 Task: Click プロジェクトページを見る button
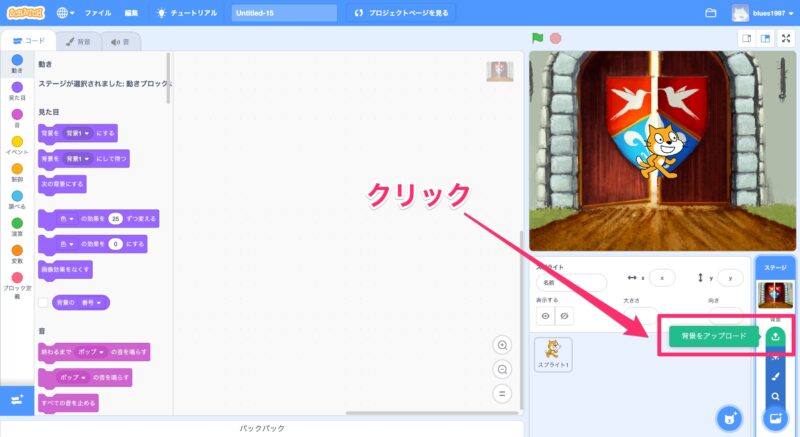401,13
